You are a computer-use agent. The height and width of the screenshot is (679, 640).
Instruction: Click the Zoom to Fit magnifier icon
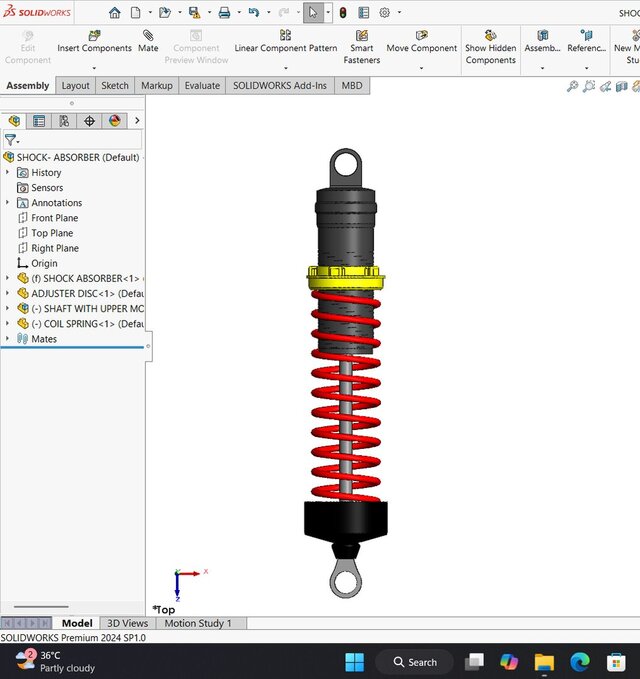point(572,87)
